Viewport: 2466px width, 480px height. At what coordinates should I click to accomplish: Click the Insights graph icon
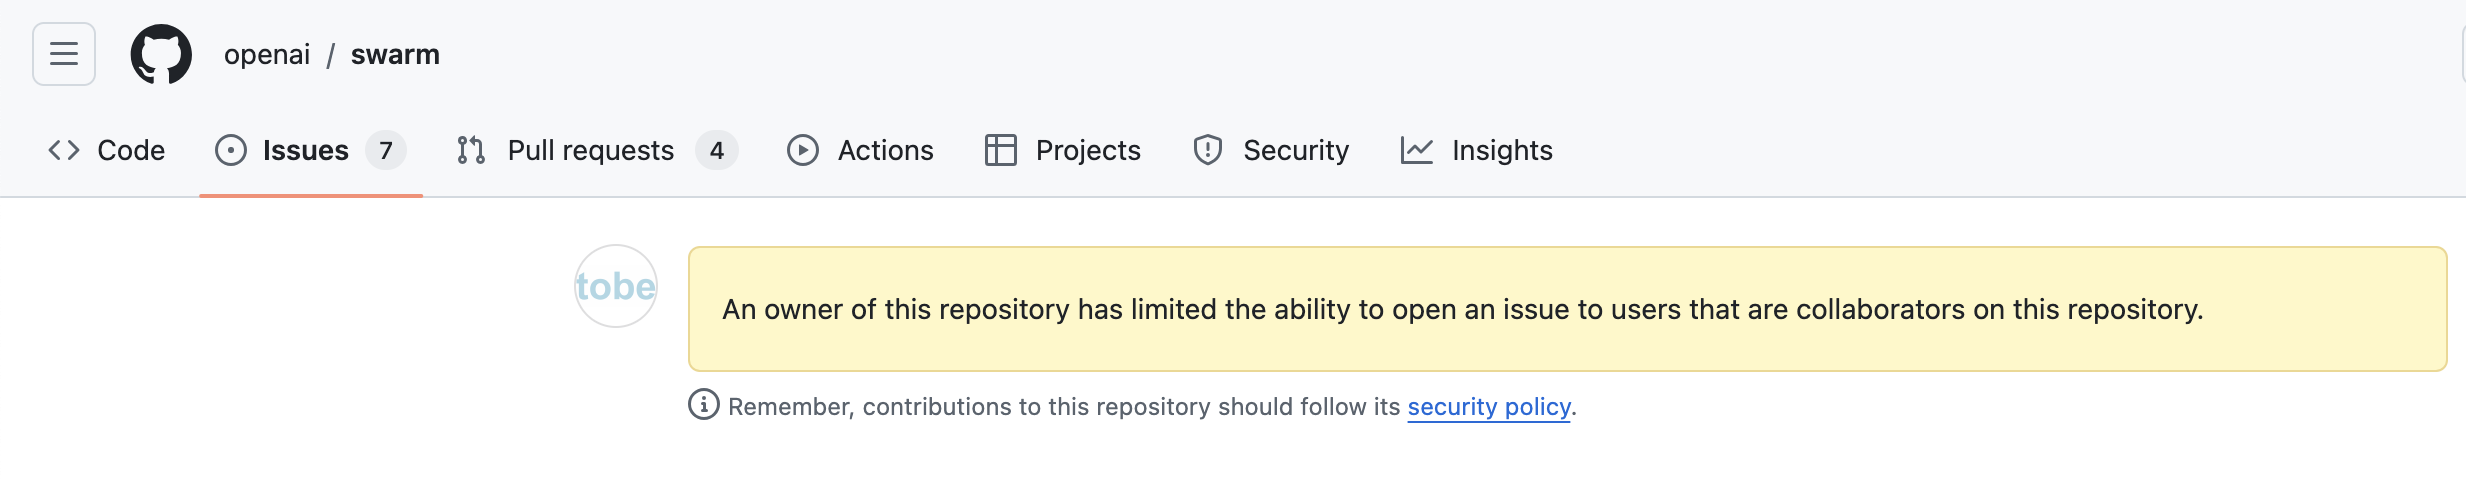1417,150
